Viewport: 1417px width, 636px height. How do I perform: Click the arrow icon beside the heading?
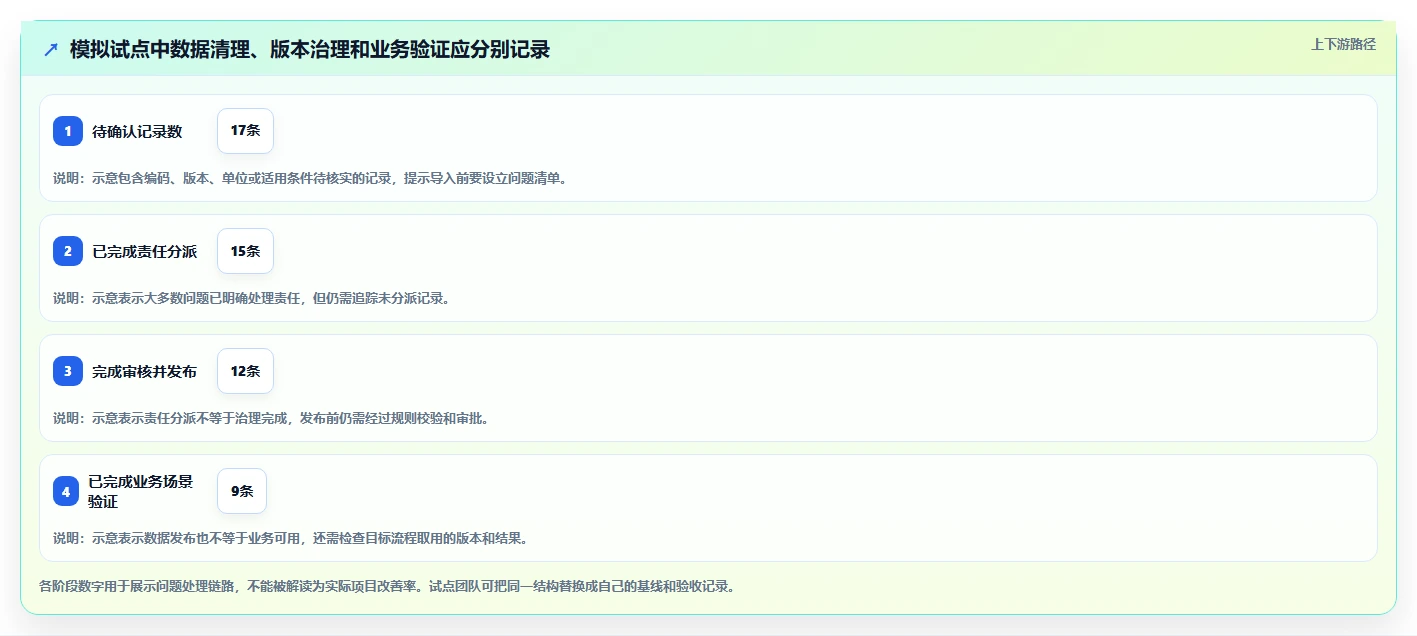coord(51,49)
